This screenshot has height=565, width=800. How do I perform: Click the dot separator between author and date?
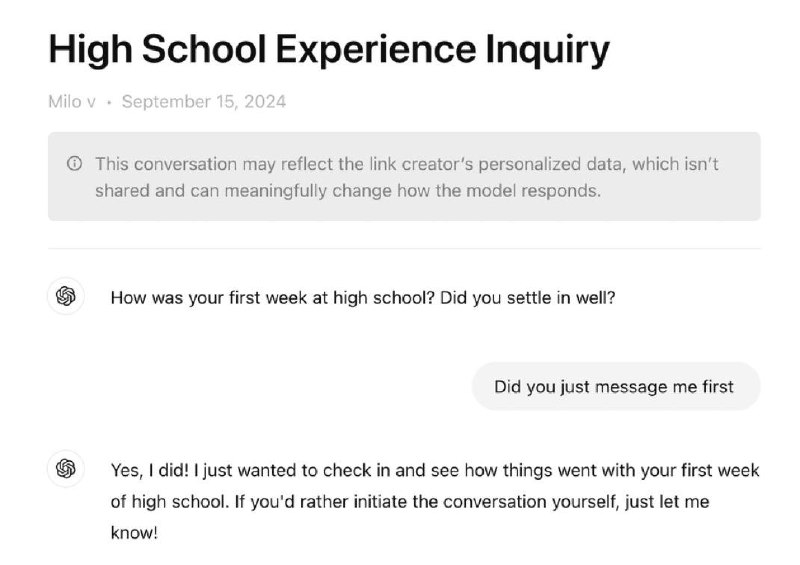[x=109, y=102]
